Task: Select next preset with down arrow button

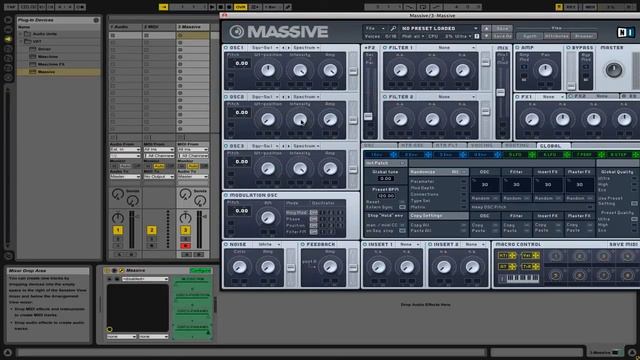Action: click(x=486, y=36)
